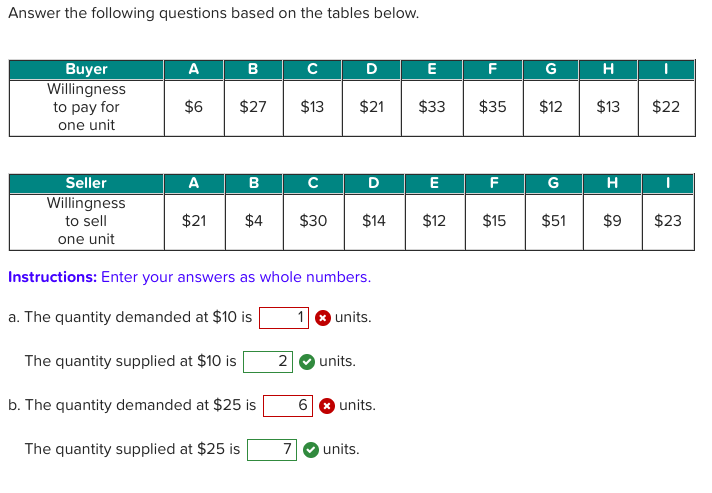The height and width of the screenshot is (493, 712).
Task: Click the red X icon for $25 demand
Action: (326, 406)
